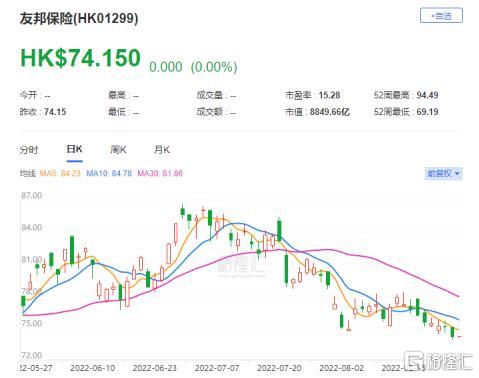Click the stock title 友邦保险(HK01299)
479x378 pixels.
click(79, 18)
